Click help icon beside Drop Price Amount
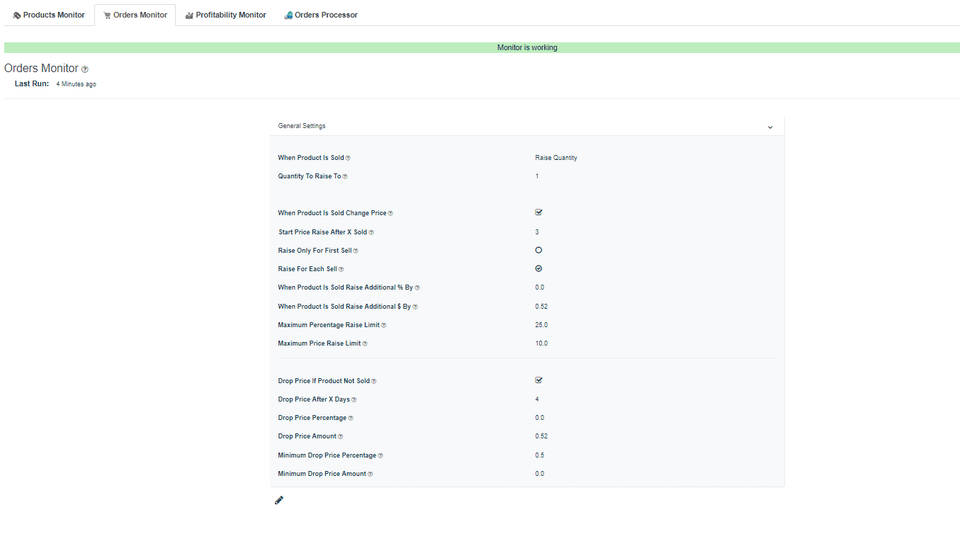960x536 pixels. click(x=340, y=437)
